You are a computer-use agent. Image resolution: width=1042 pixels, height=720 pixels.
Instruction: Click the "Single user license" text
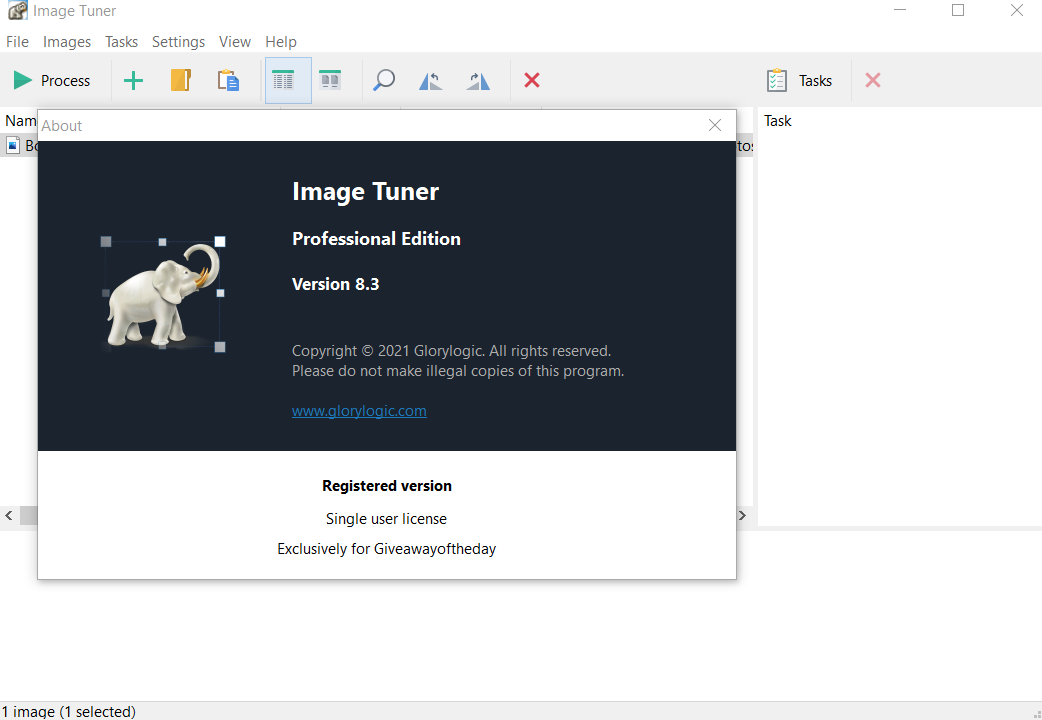pos(386,519)
